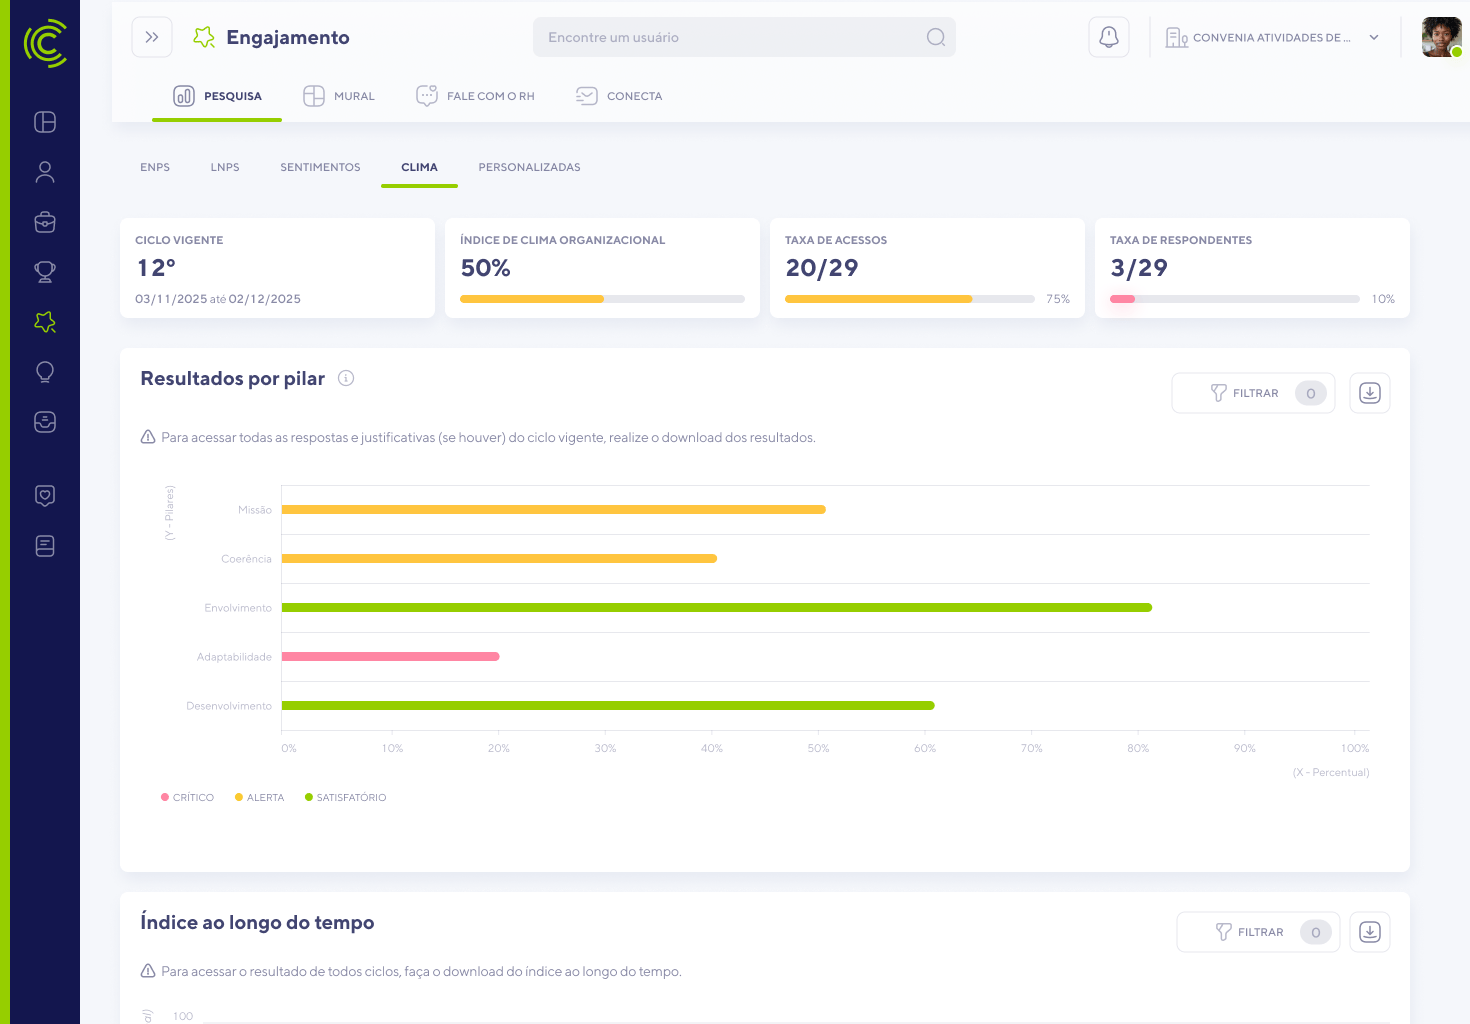Toggle the Crítico legend series
The image size is (1470, 1024).
click(188, 798)
